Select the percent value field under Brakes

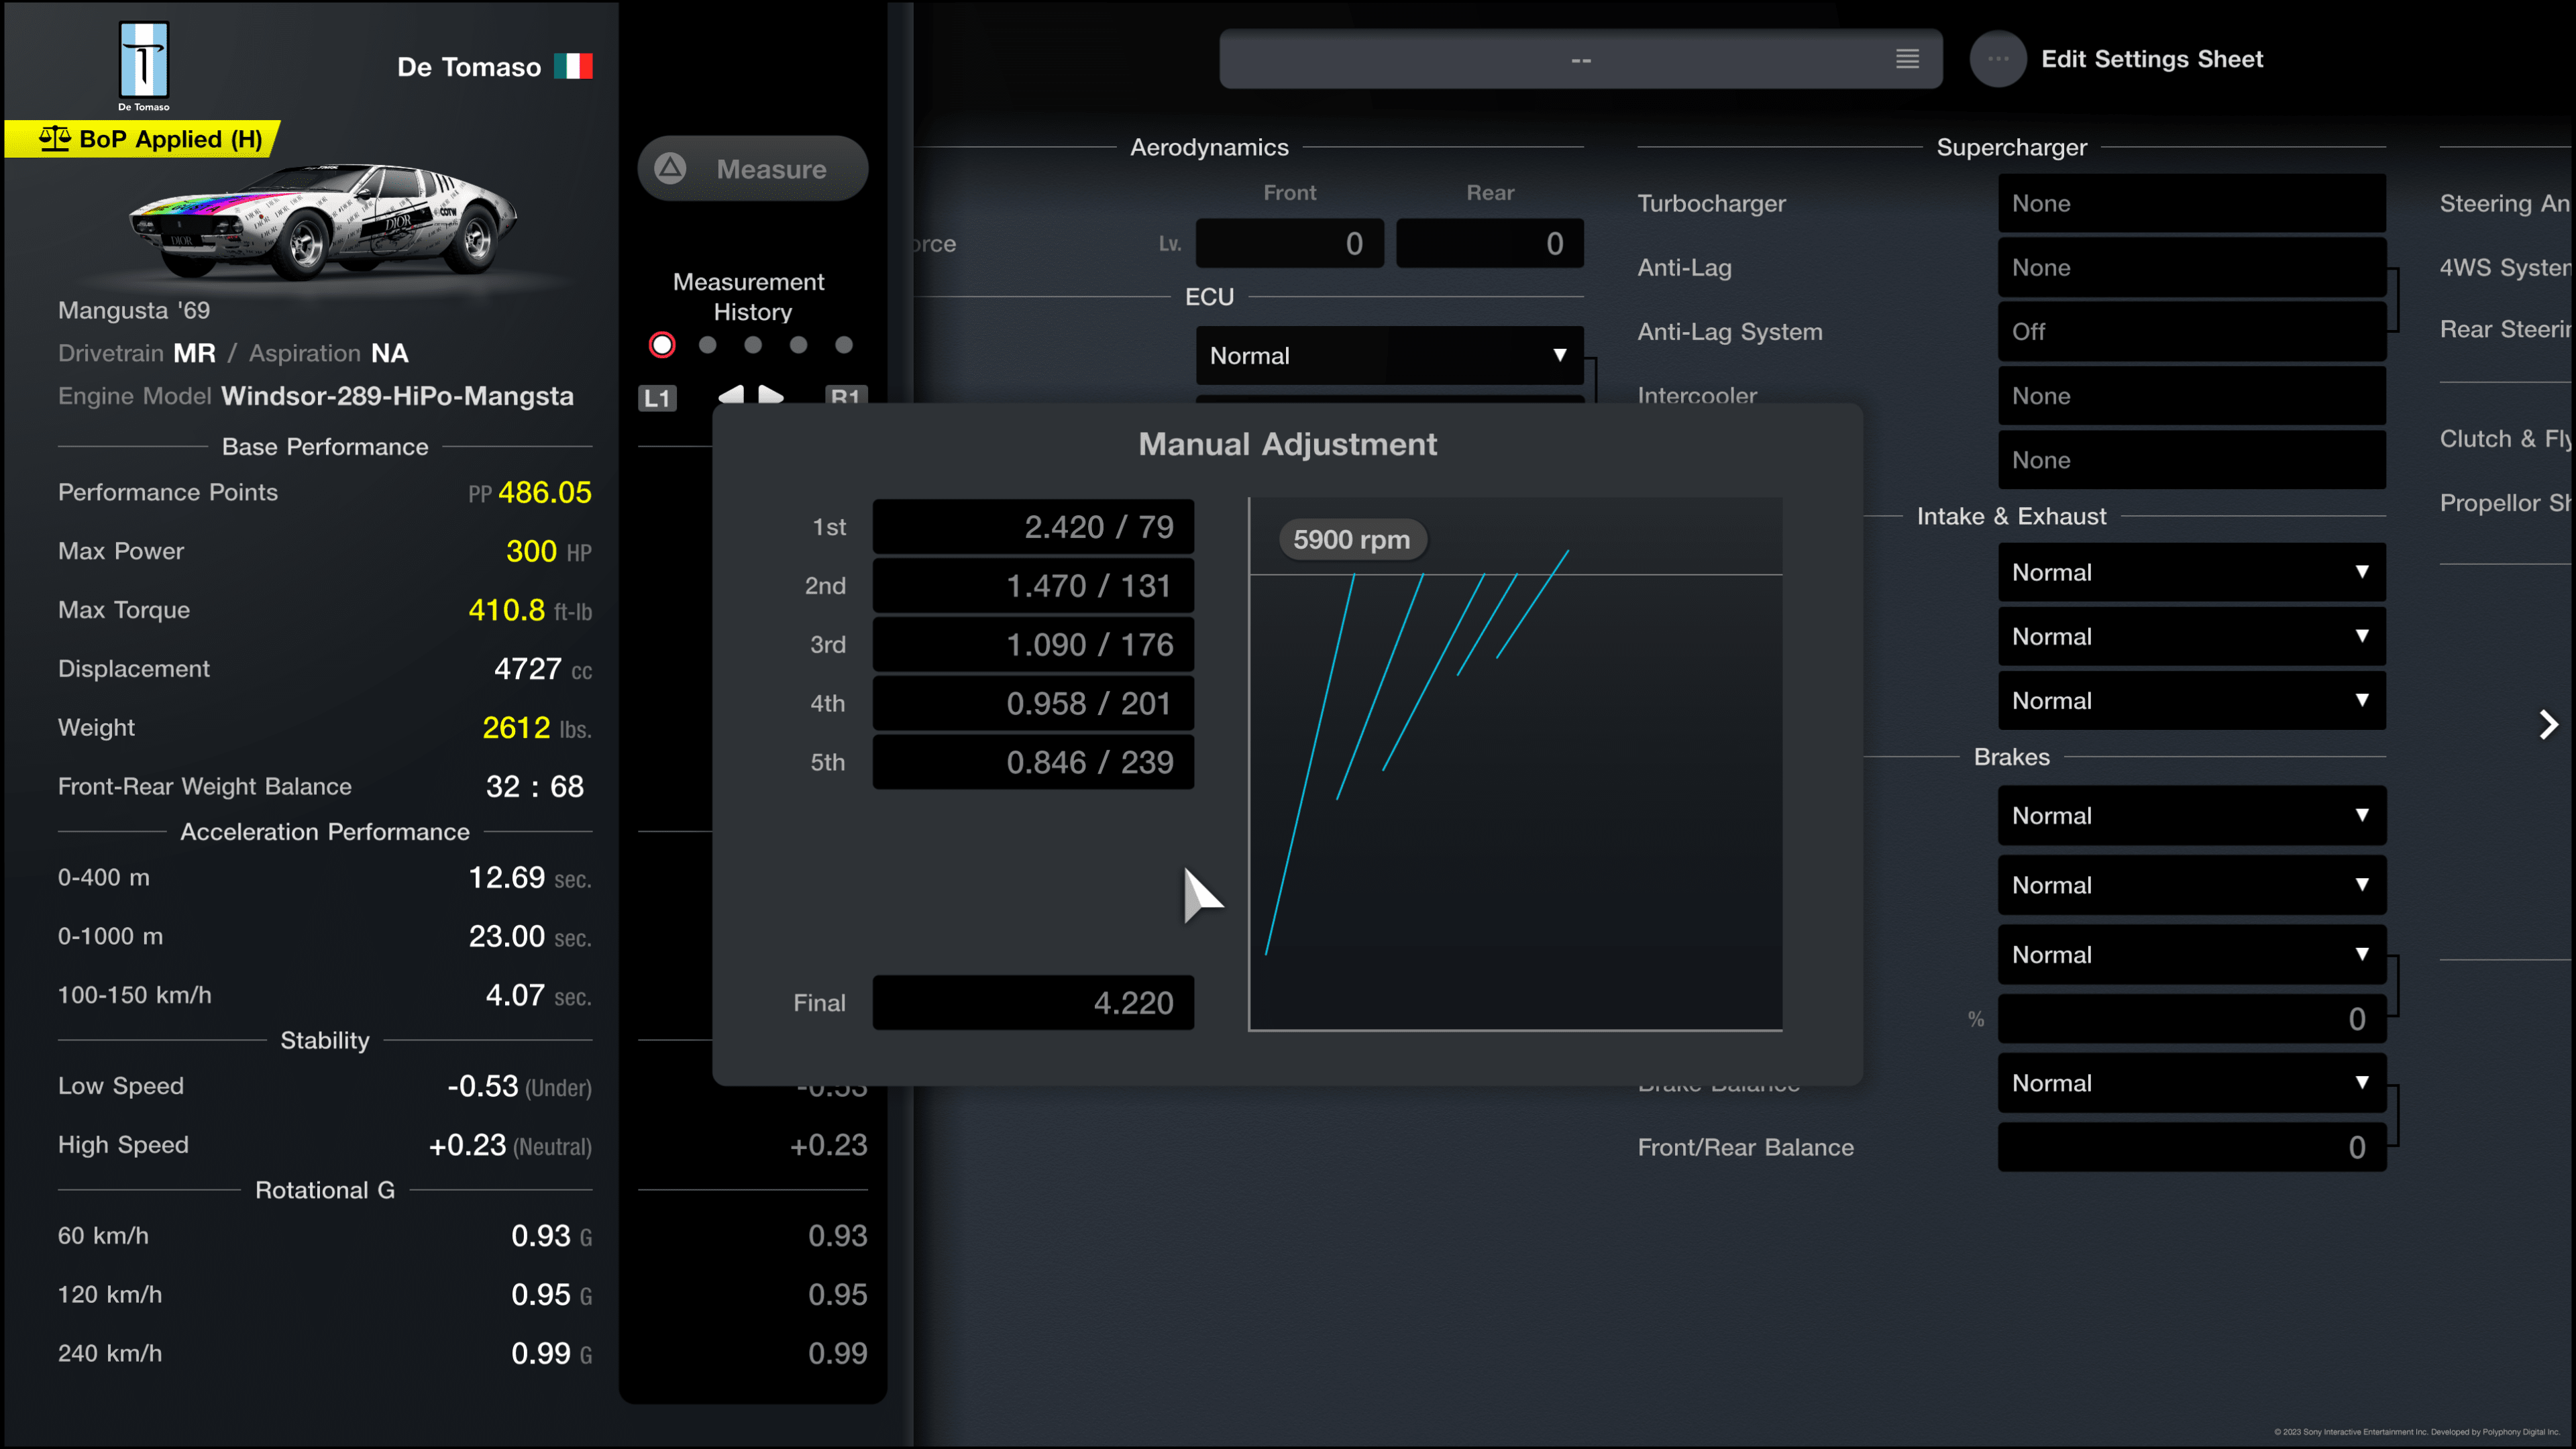pos(2192,1019)
